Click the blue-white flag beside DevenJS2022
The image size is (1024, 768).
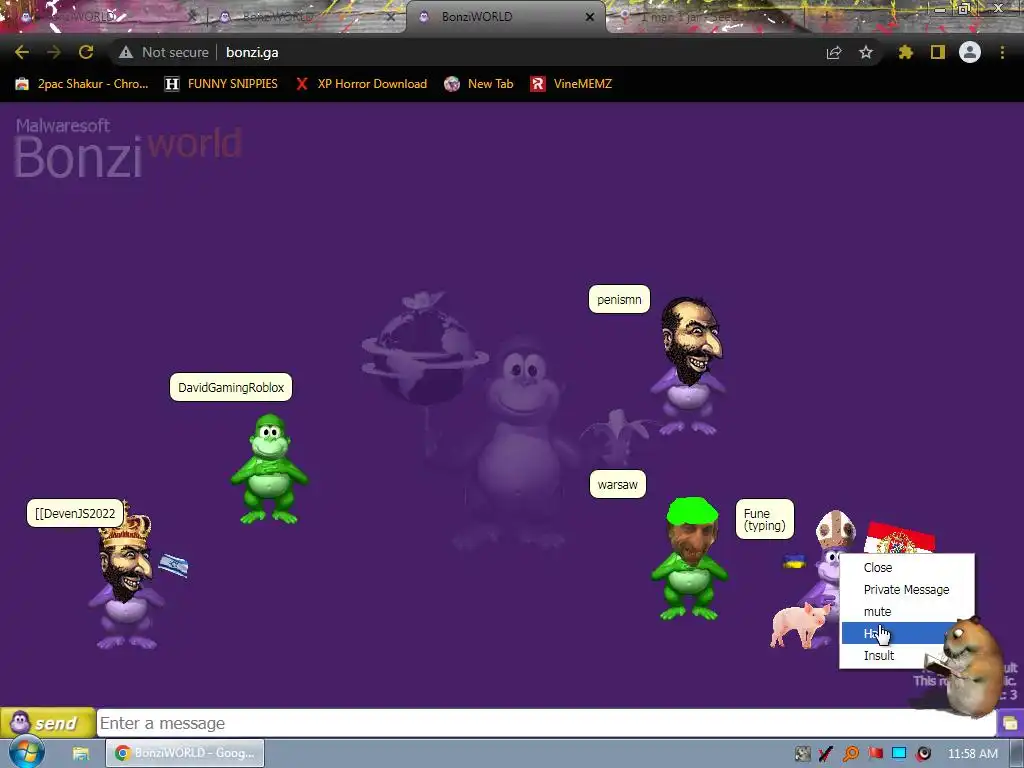pos(173,565)
